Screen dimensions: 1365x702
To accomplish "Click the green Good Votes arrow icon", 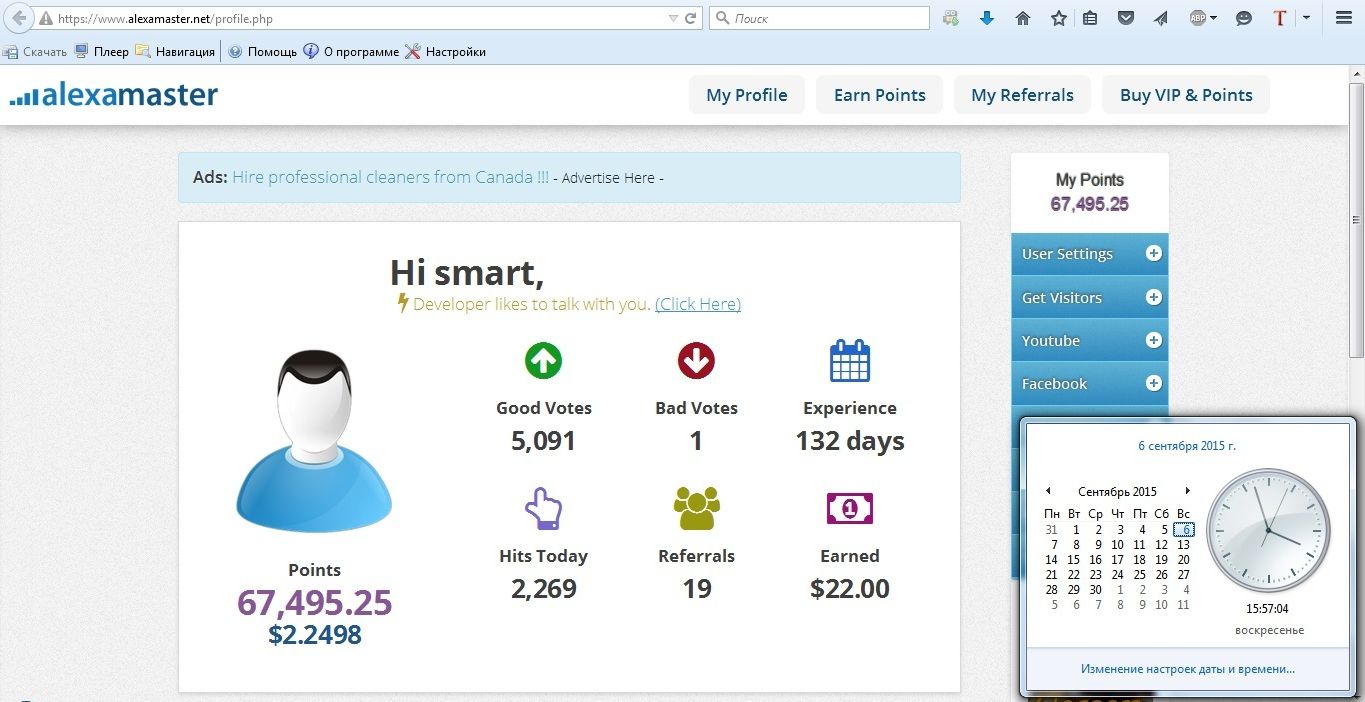I will 543,361.
